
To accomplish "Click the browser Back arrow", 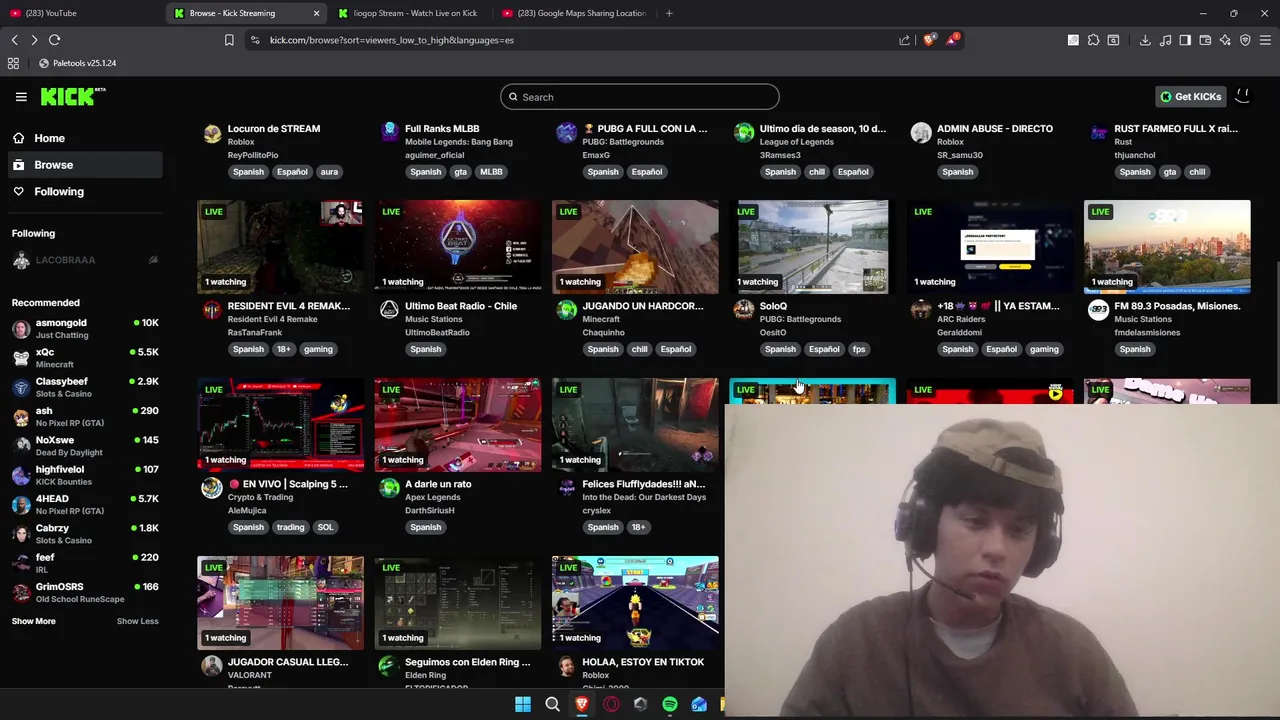I will (15, 40).
